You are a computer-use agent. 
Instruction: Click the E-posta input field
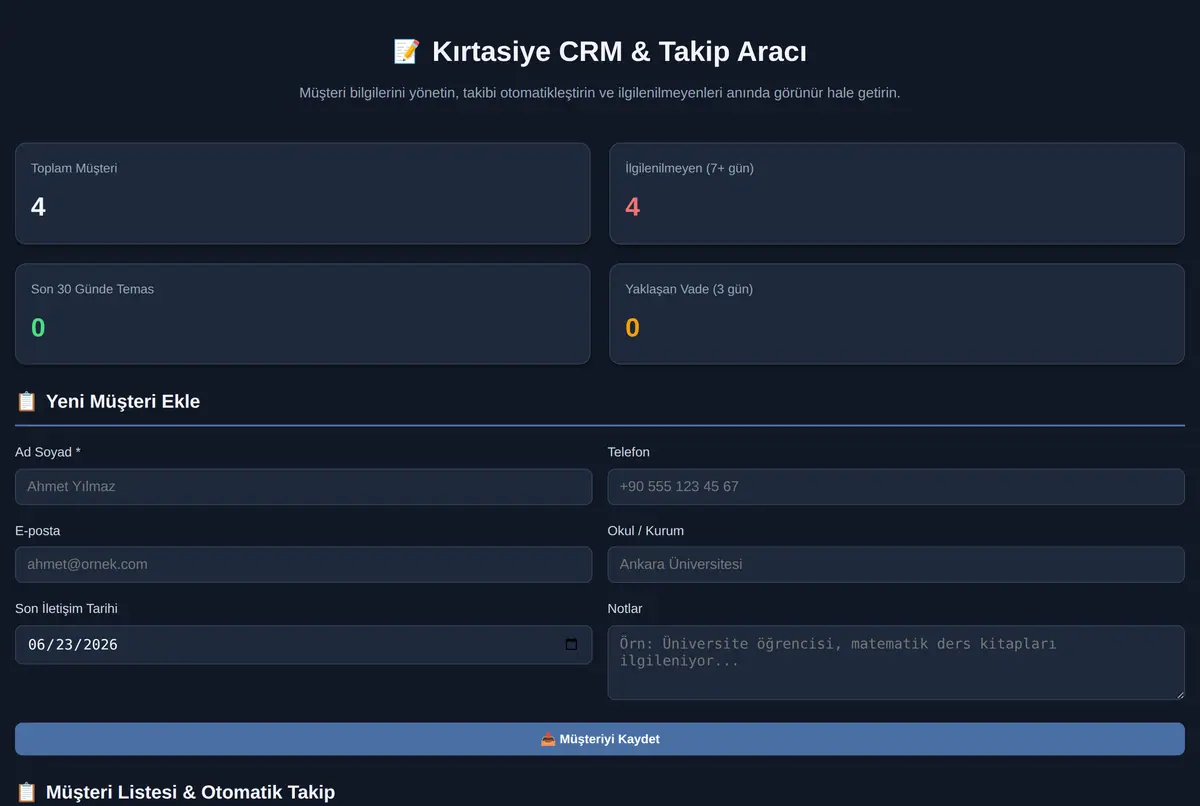(x=303, y=565)
